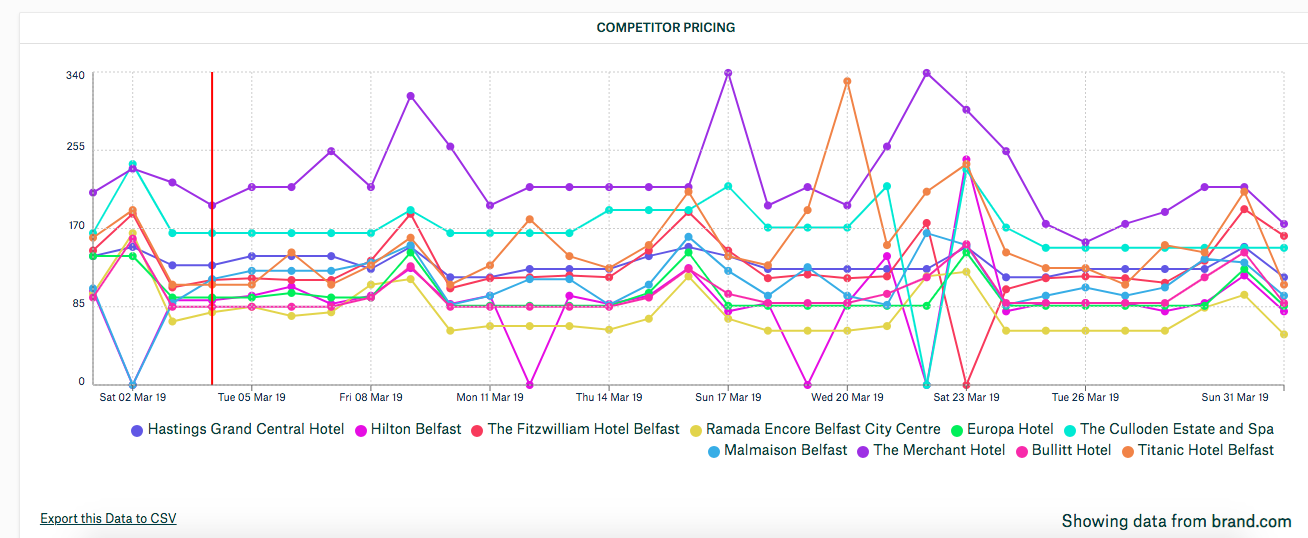This screenshot has height=538, width=1308.
Task: Click the Hastings Grand Central Hotel legend dot
Action: coord(137,430)
